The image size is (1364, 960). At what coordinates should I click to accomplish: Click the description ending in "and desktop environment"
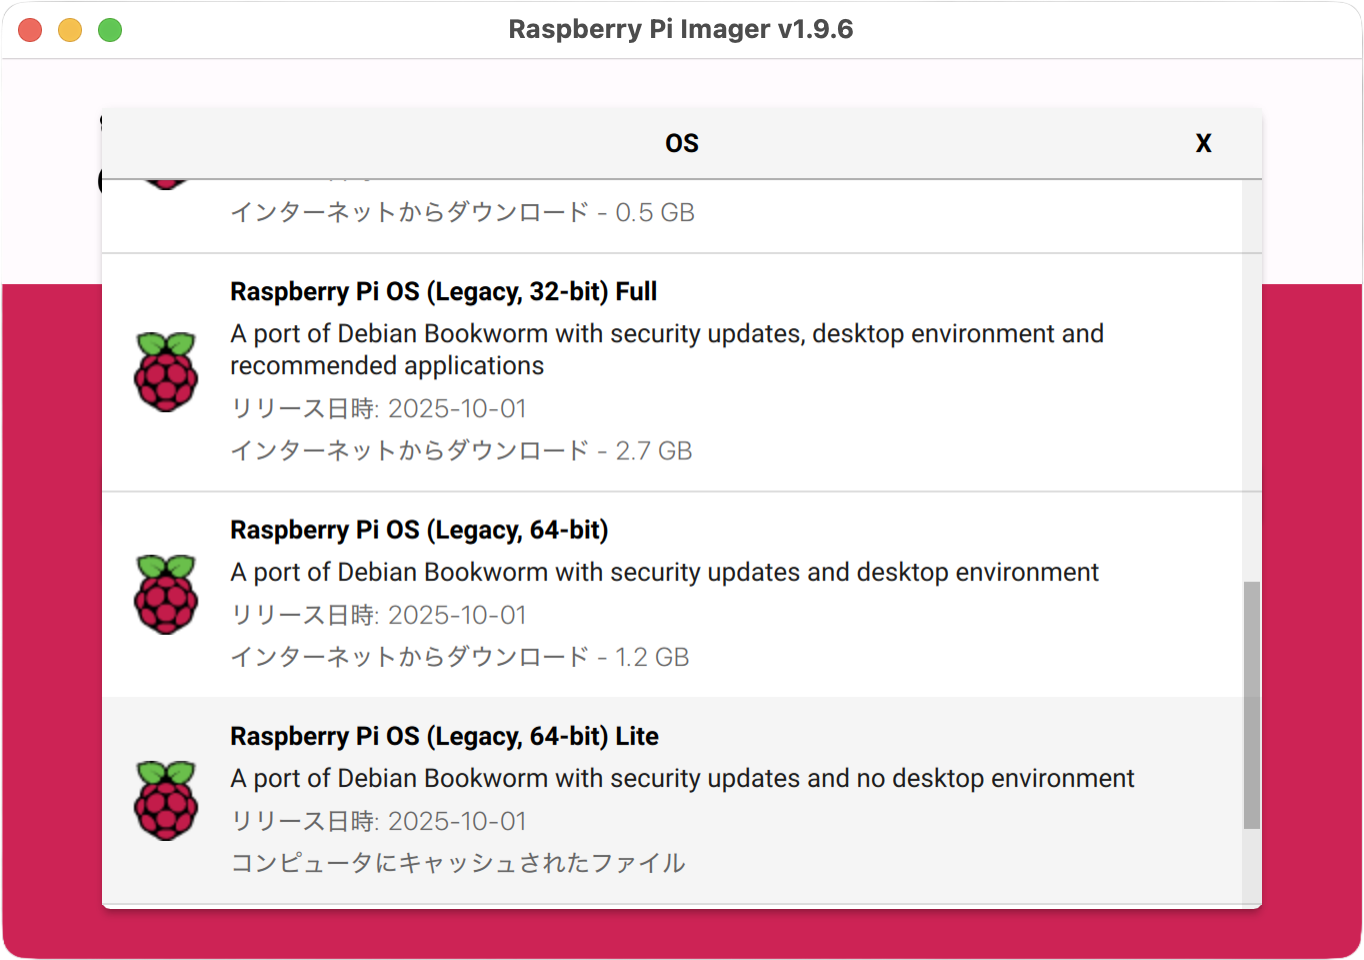[x=664, y=572]
